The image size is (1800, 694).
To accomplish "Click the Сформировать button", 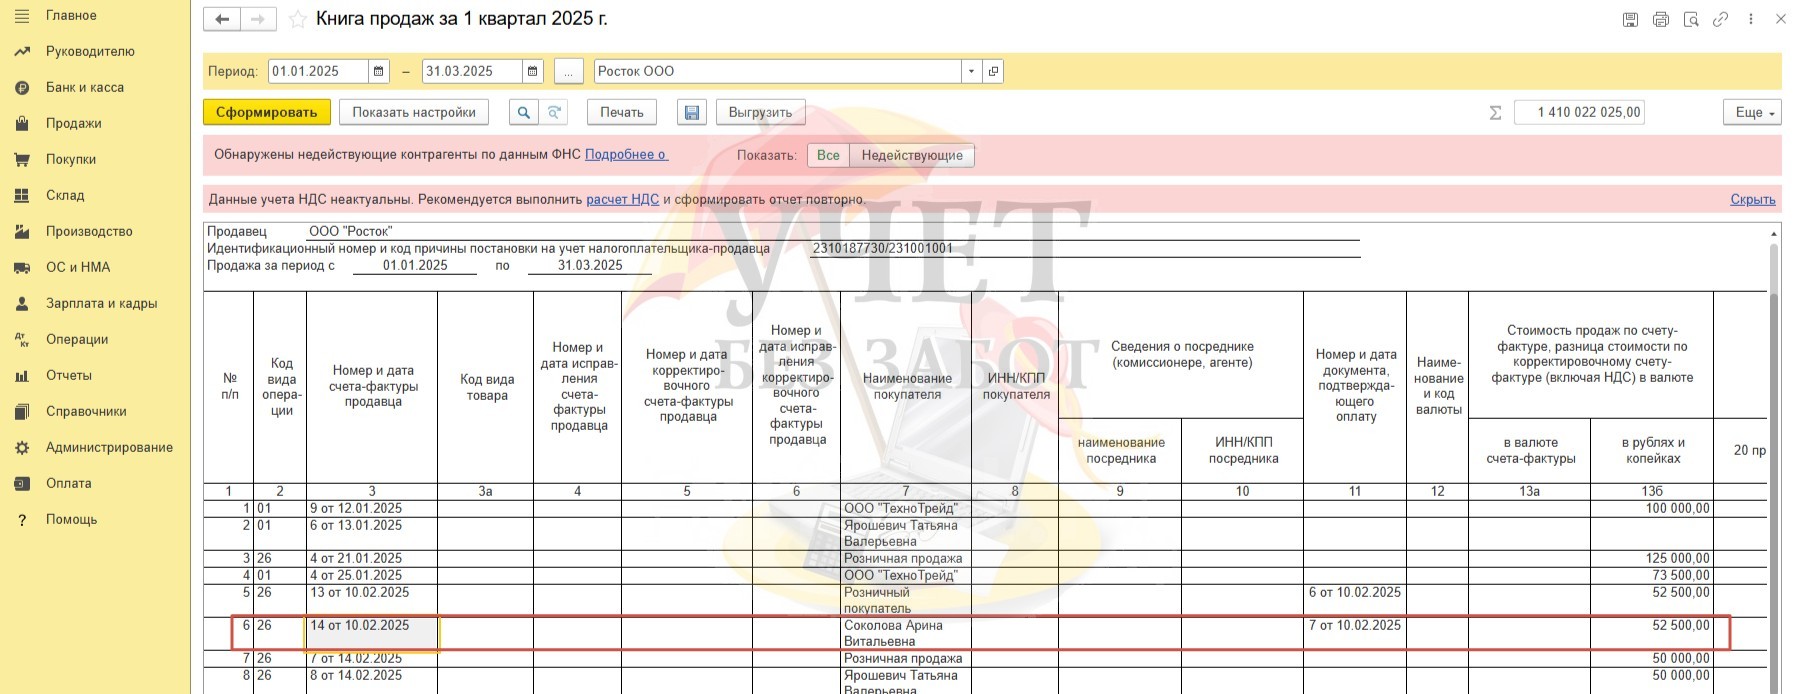I will [x=266, y=112].
